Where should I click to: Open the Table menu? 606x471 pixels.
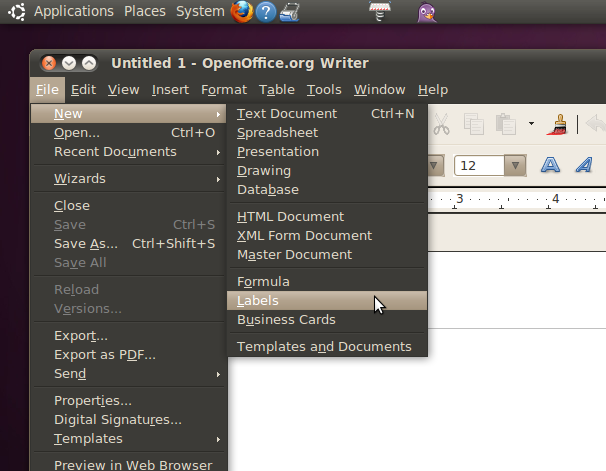coord(277,90)
